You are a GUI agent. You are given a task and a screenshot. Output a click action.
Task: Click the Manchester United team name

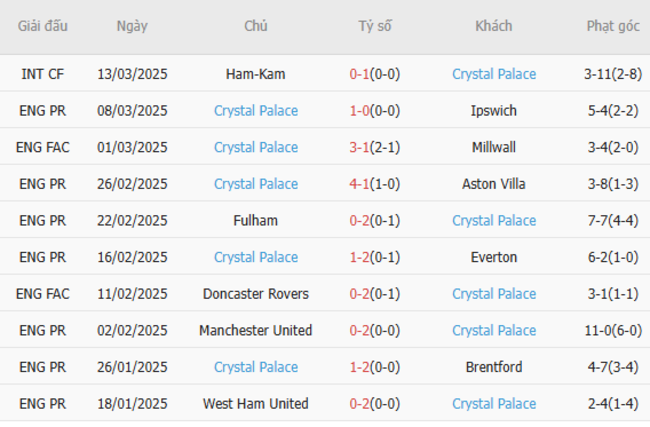256,330
